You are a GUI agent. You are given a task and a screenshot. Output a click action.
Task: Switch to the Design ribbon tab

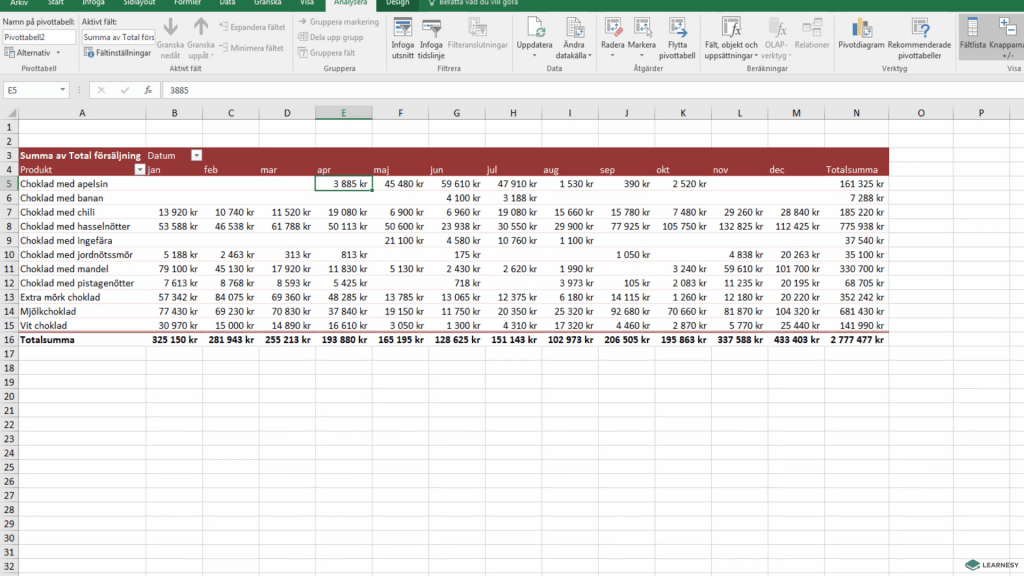tap(397, 3)
